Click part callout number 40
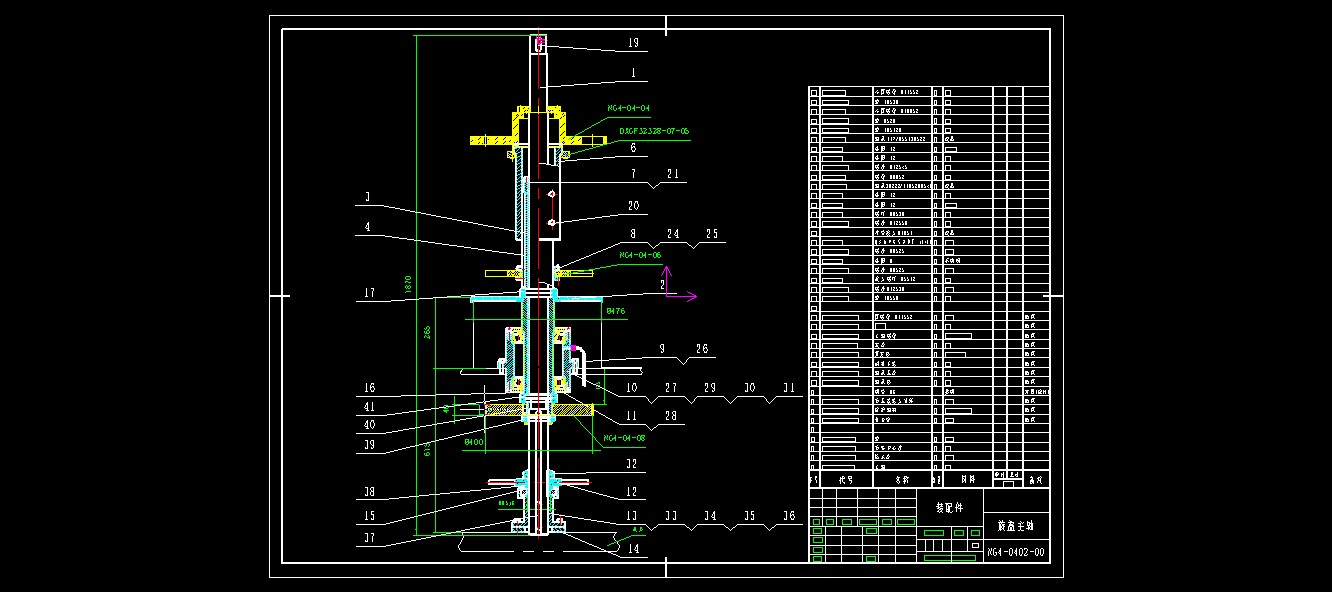Screen dimensions: 1332x592 (369, 425)
